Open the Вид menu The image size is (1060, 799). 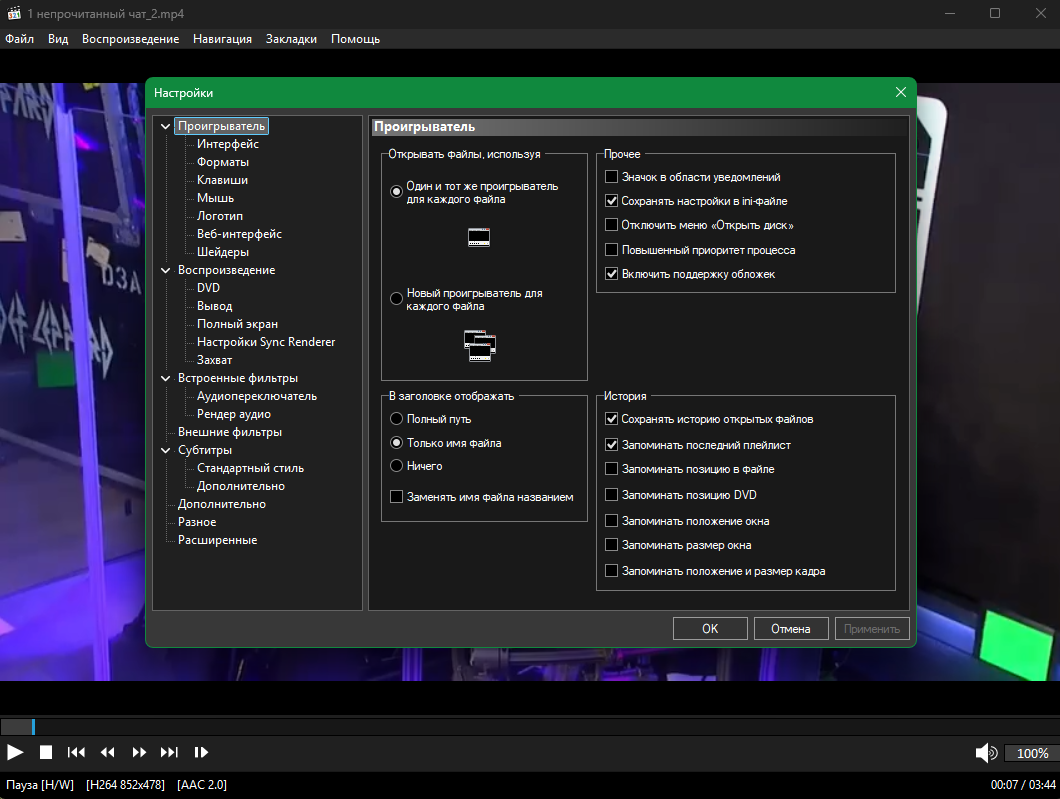pyautogui.click(x=58, y=39)
